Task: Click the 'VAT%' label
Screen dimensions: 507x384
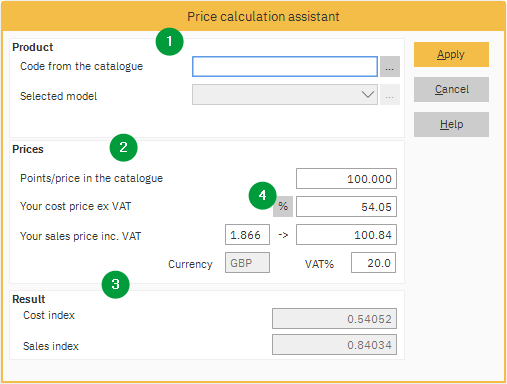Action: (x=319, y=264)
